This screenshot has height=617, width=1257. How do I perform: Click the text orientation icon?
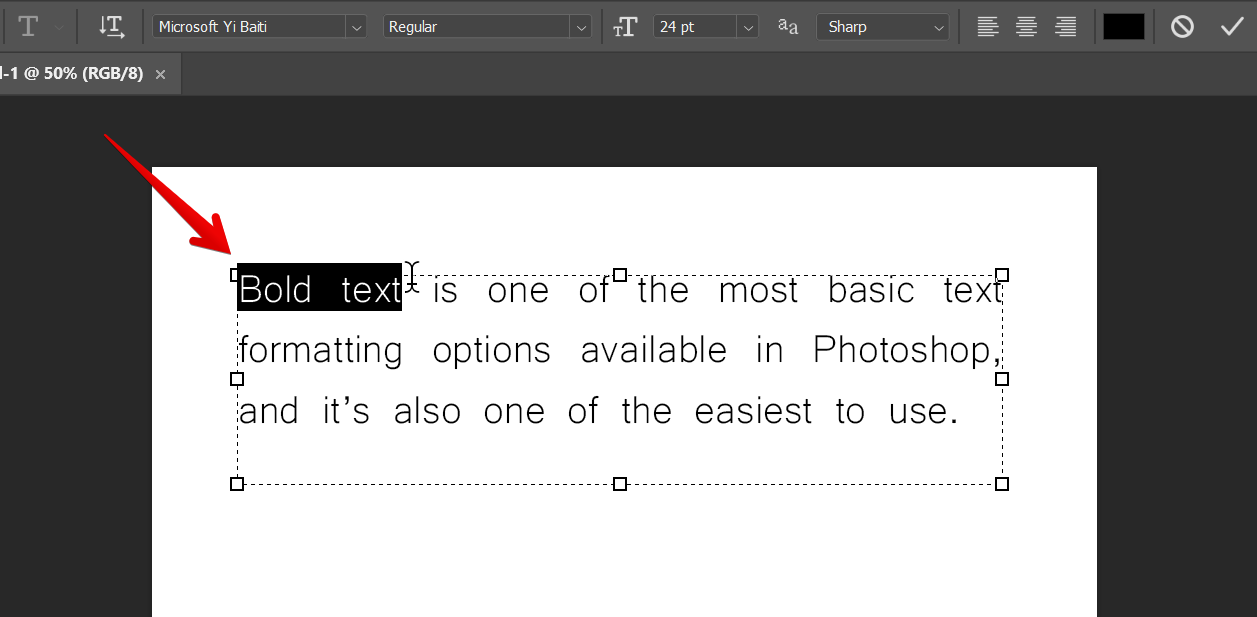coord(111,26)
